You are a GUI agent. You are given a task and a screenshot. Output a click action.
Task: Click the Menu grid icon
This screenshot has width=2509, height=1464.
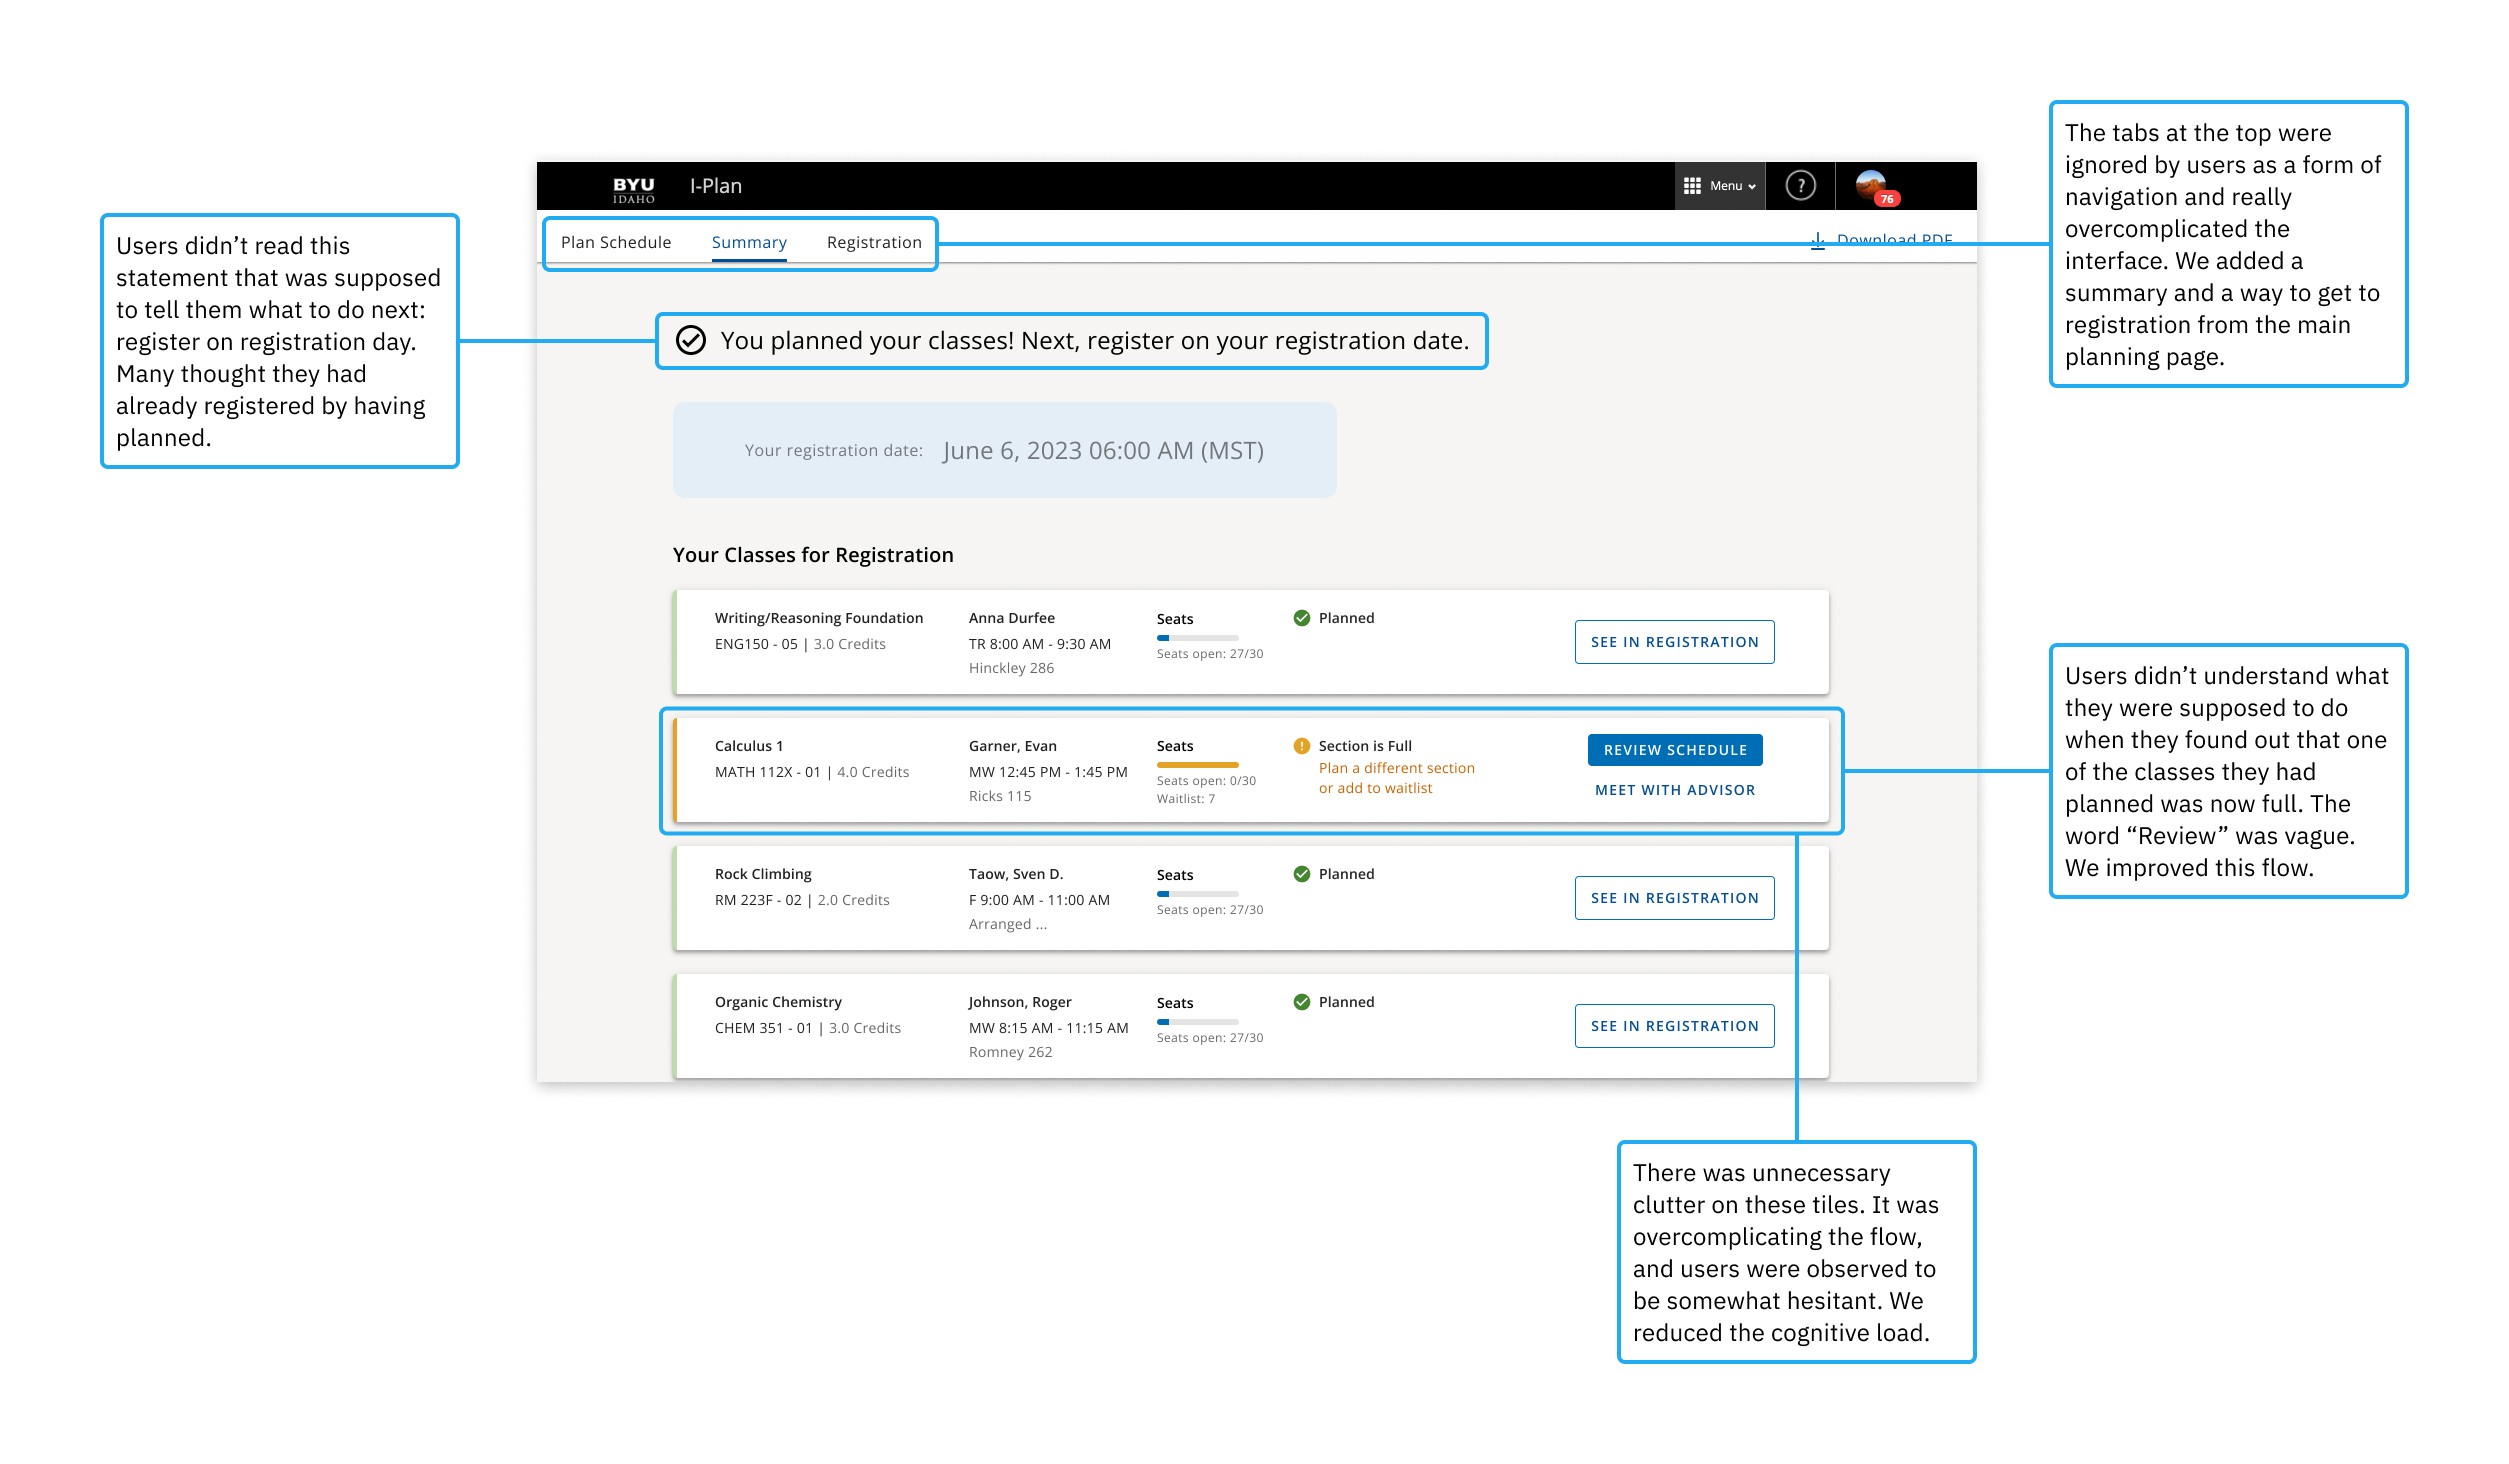[1692, 186]
